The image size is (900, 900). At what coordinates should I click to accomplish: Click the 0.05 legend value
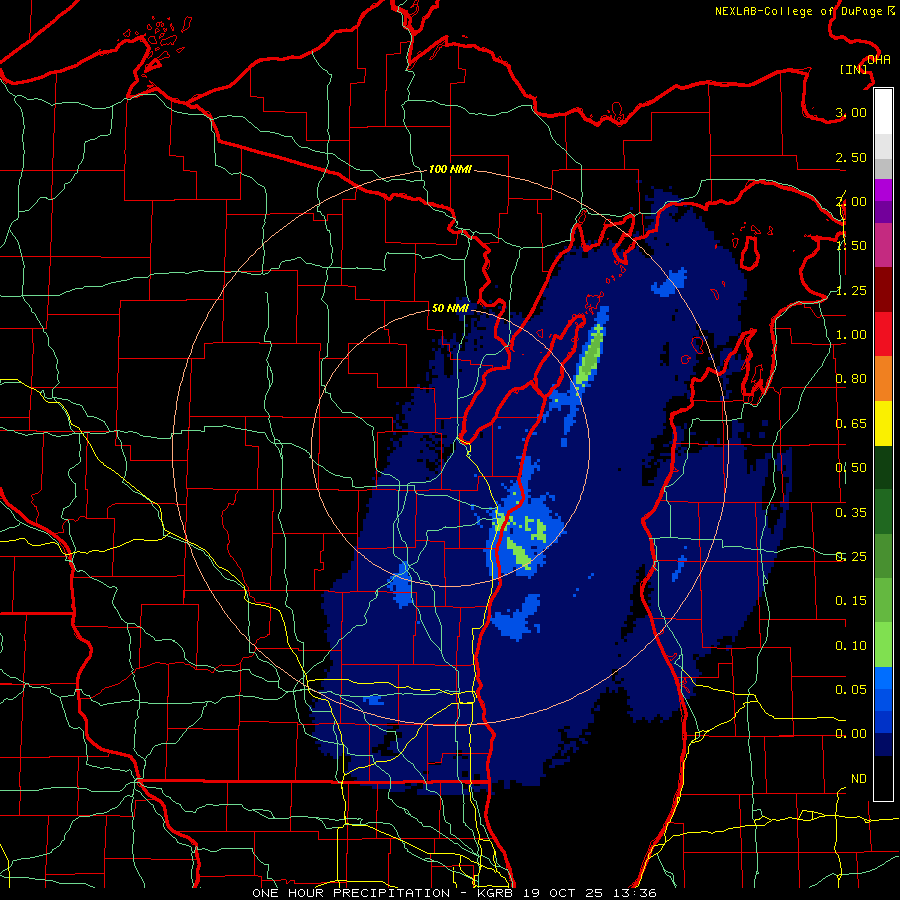coord(851,689)
